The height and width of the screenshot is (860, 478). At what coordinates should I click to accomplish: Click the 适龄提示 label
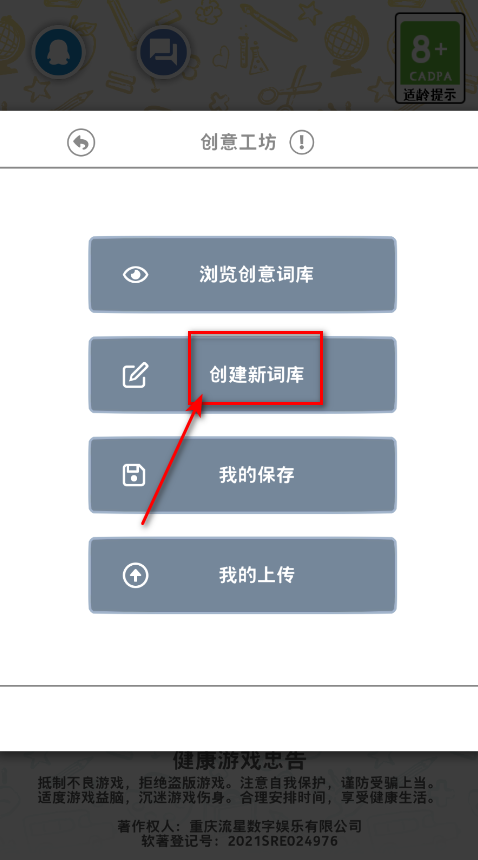[x=430, y=94]
